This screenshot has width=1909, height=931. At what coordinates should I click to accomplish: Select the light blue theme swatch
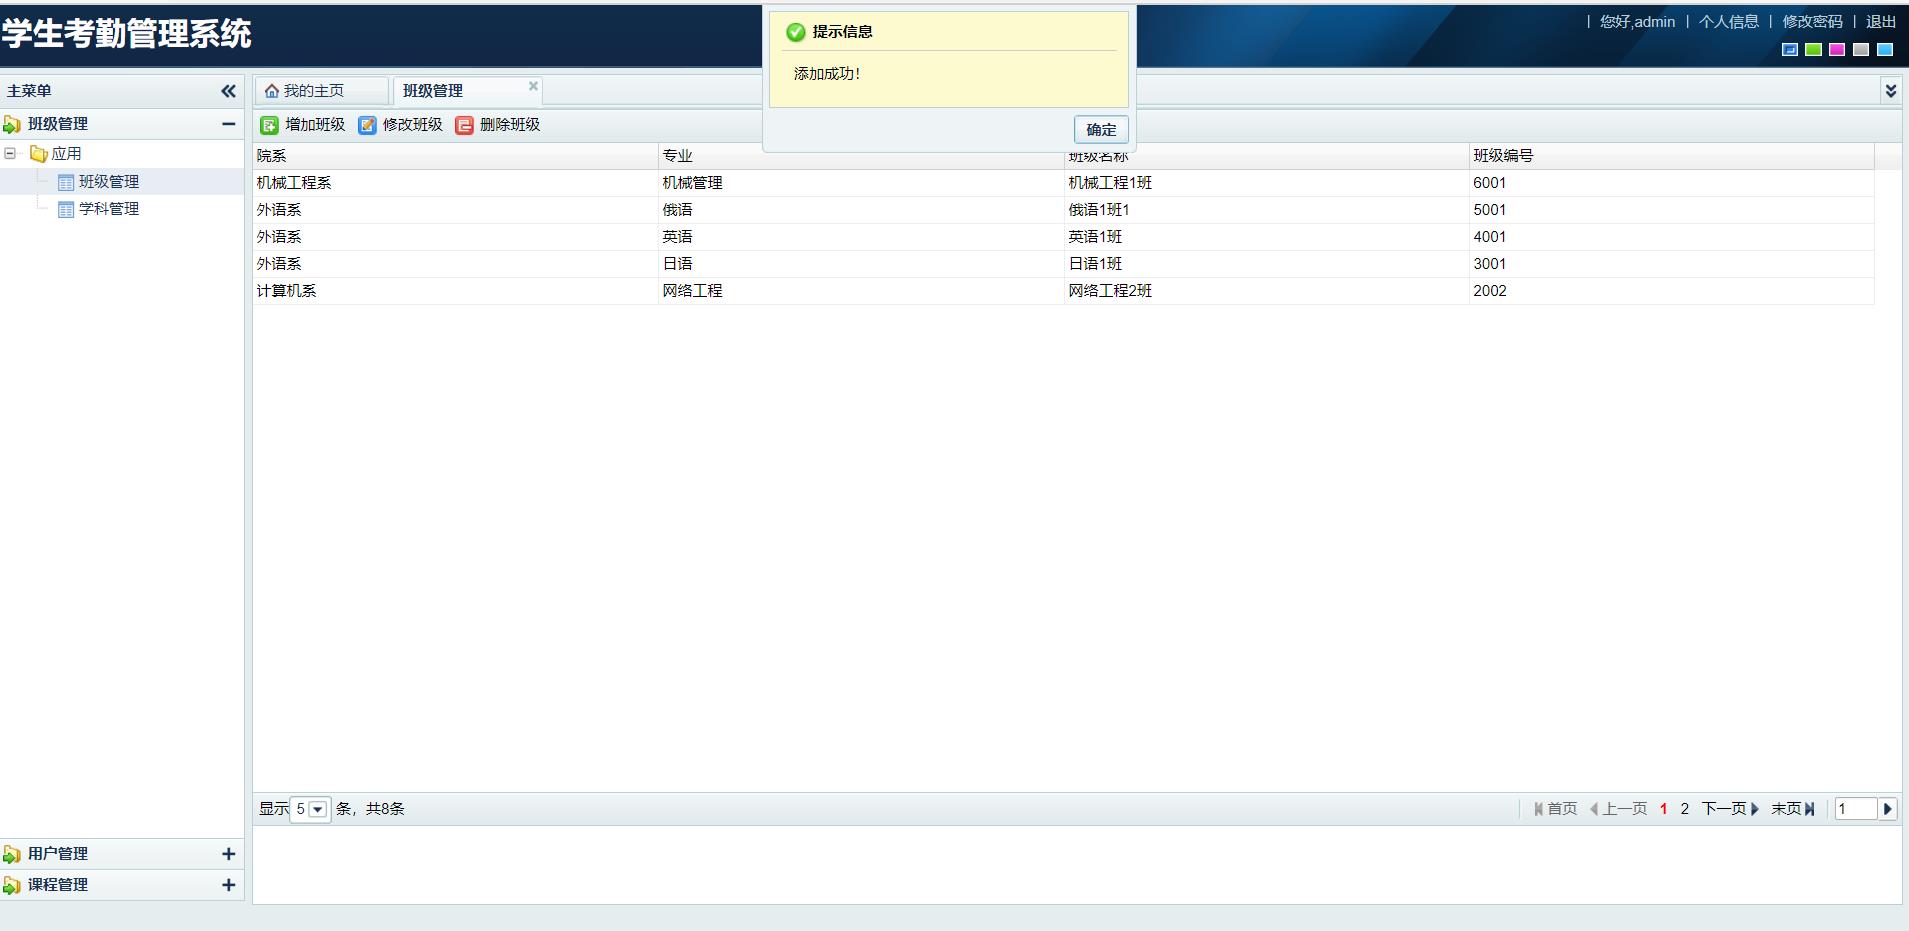(1885, 49)
